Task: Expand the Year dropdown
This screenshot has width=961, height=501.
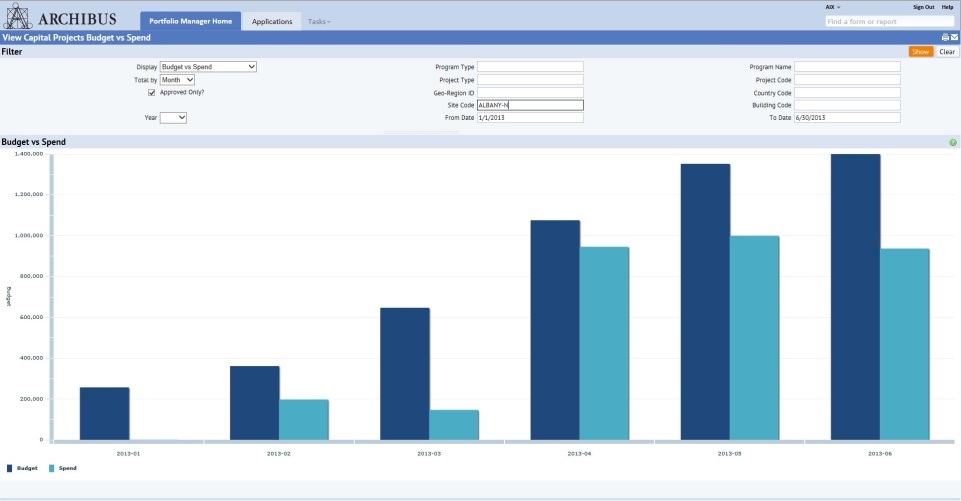Action: coord(173,118)
